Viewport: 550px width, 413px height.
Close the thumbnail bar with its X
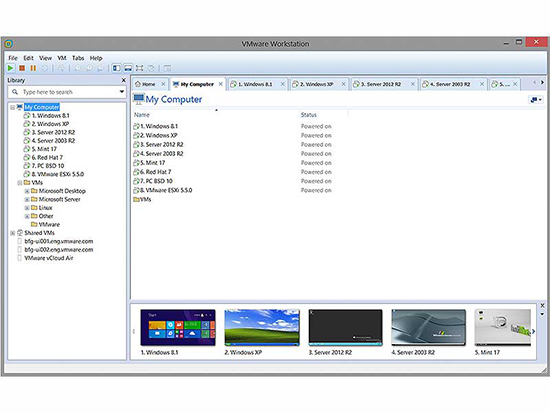click(x=542, y=305)
